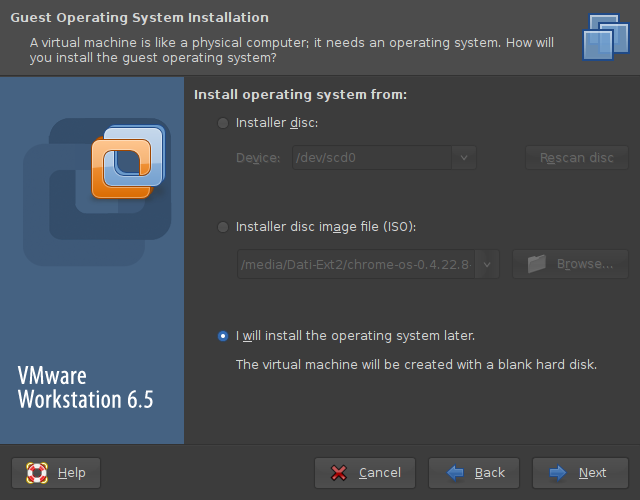Click the blank hard disk description text
This screenshot has width=640, height=500.
(416, 364)
